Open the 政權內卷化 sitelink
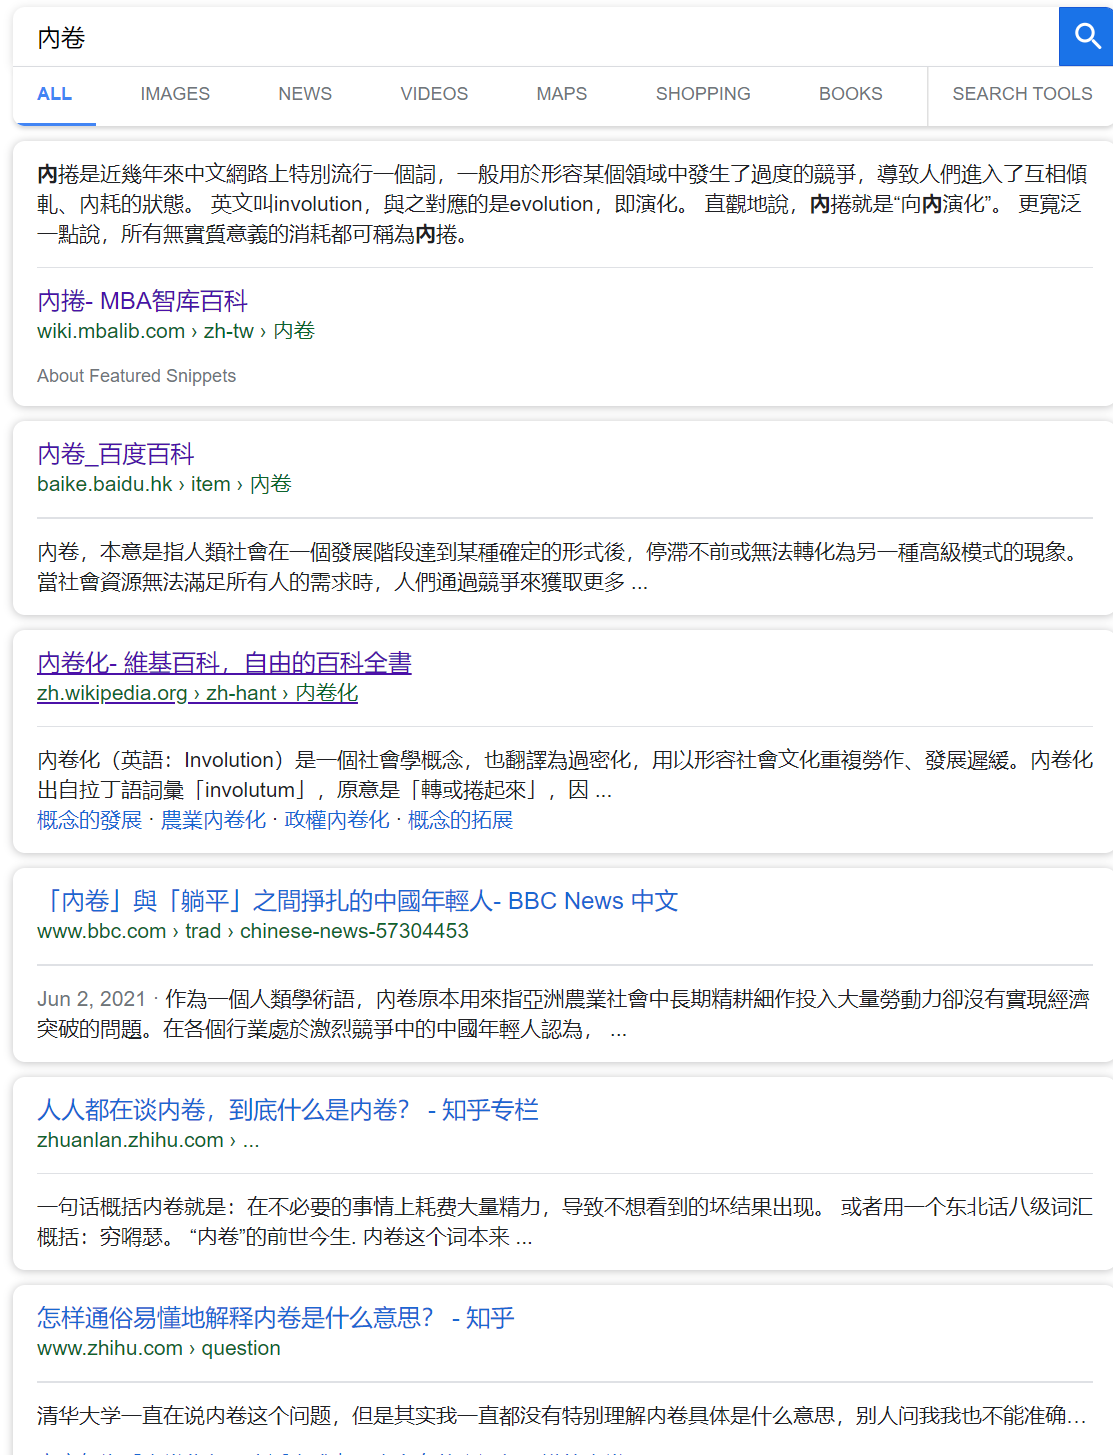Image resolution: width=1113 pixels, height=1455 pixels. (x=337, y=820)
